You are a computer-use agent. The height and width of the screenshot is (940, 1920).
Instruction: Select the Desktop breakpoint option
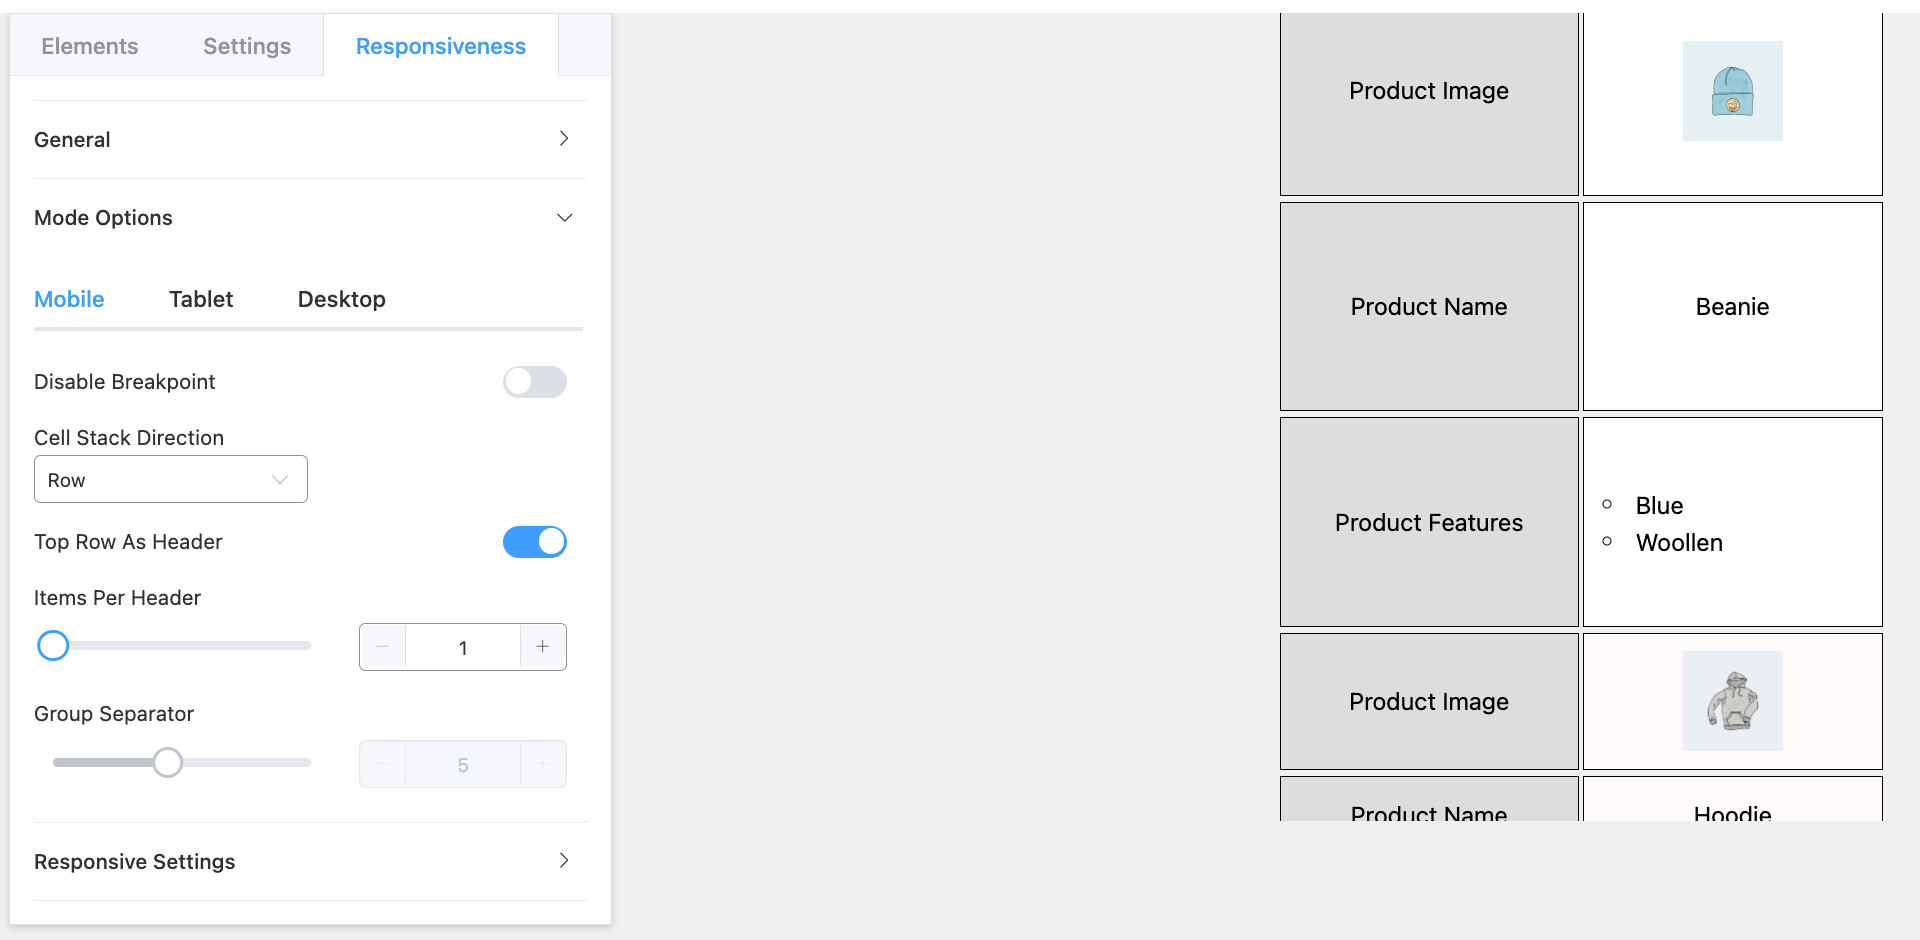point(341,298)
